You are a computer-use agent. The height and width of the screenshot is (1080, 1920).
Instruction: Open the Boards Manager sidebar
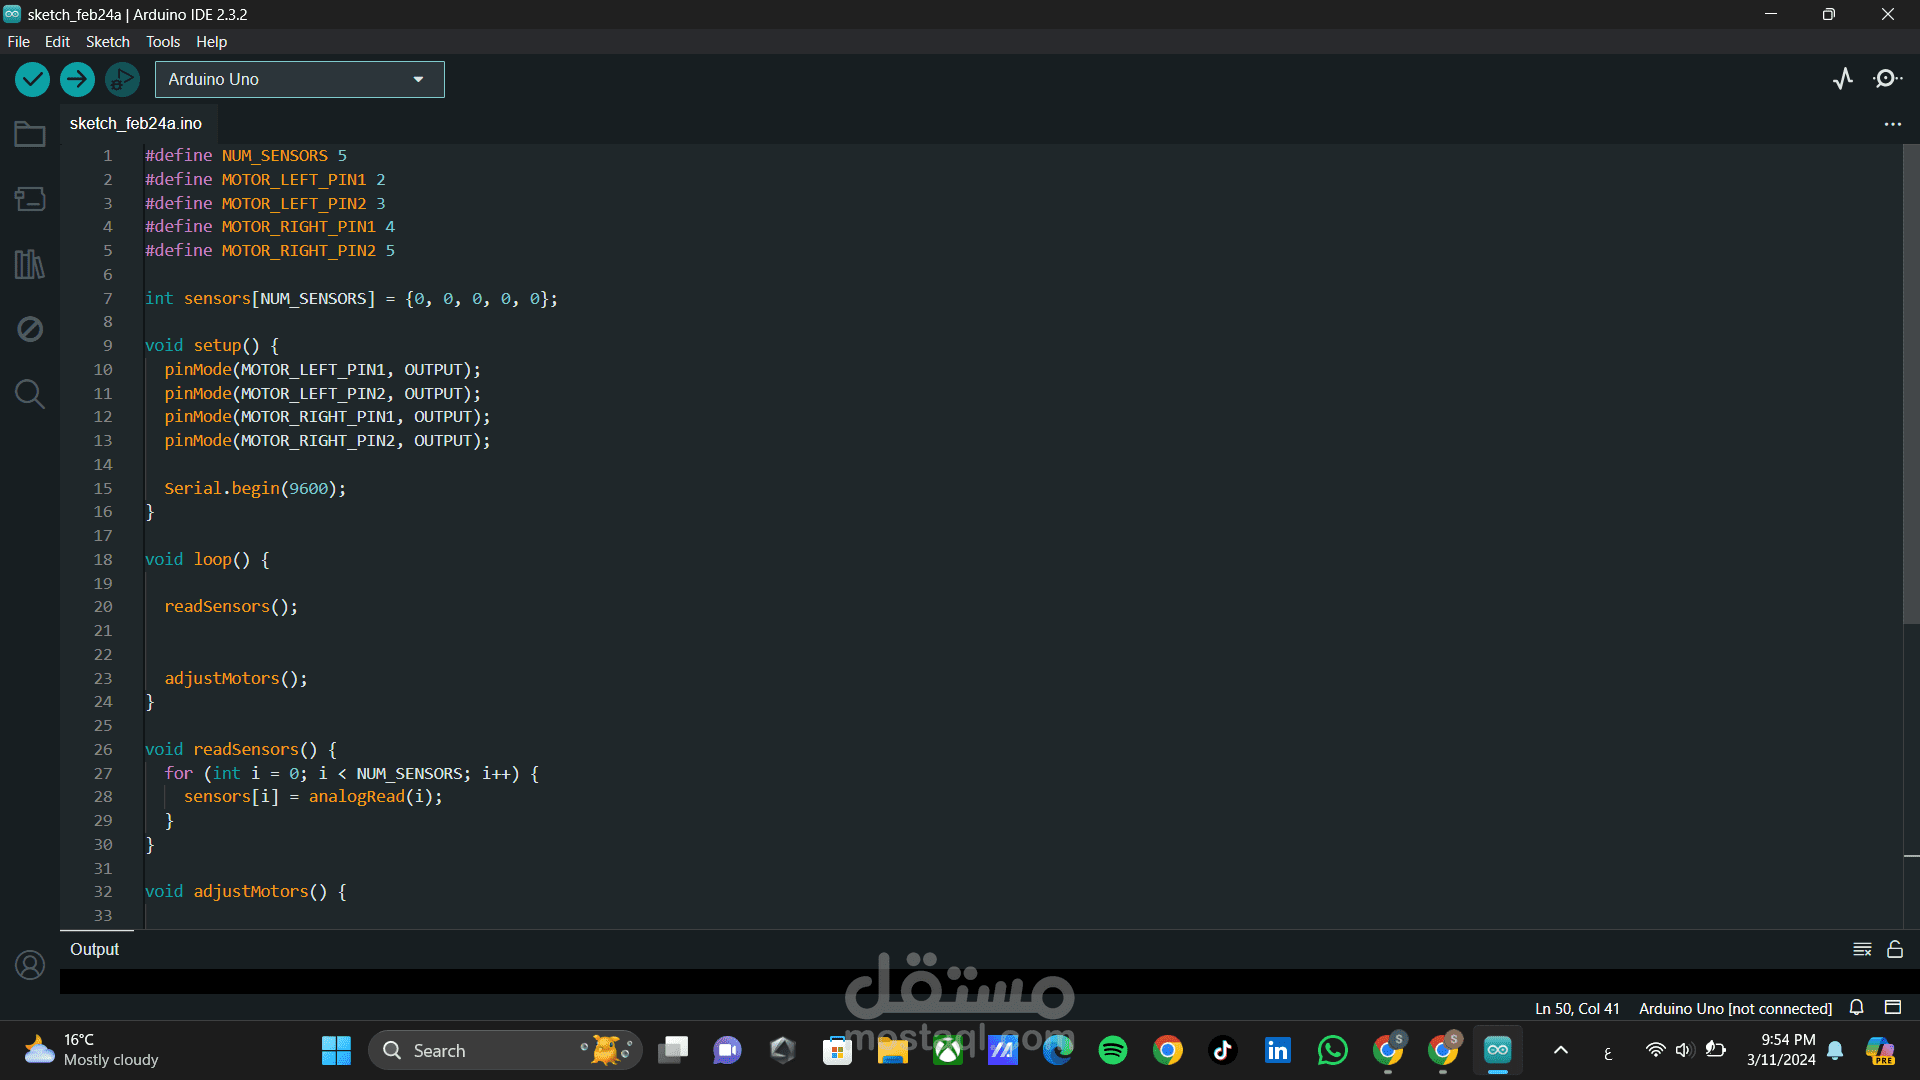(x=30, y=199)
